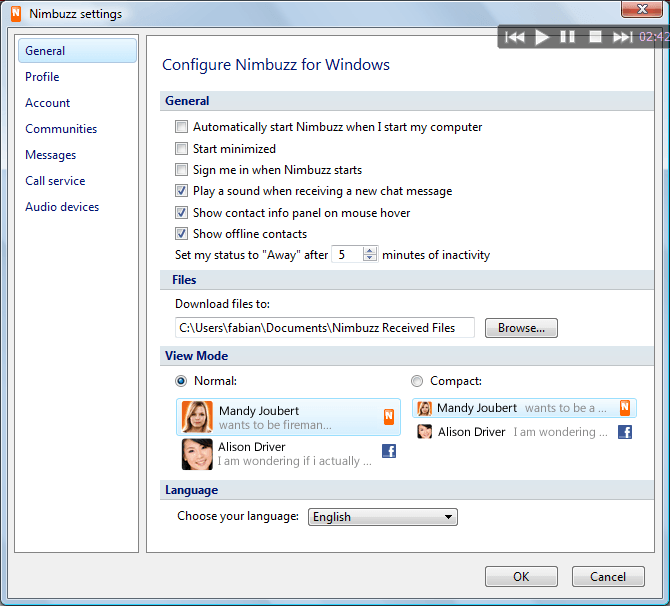This screenshot has width=670, height=606.
Task: Decrease the Away inactivity minutes with down arrow
Action: [370, 259]
